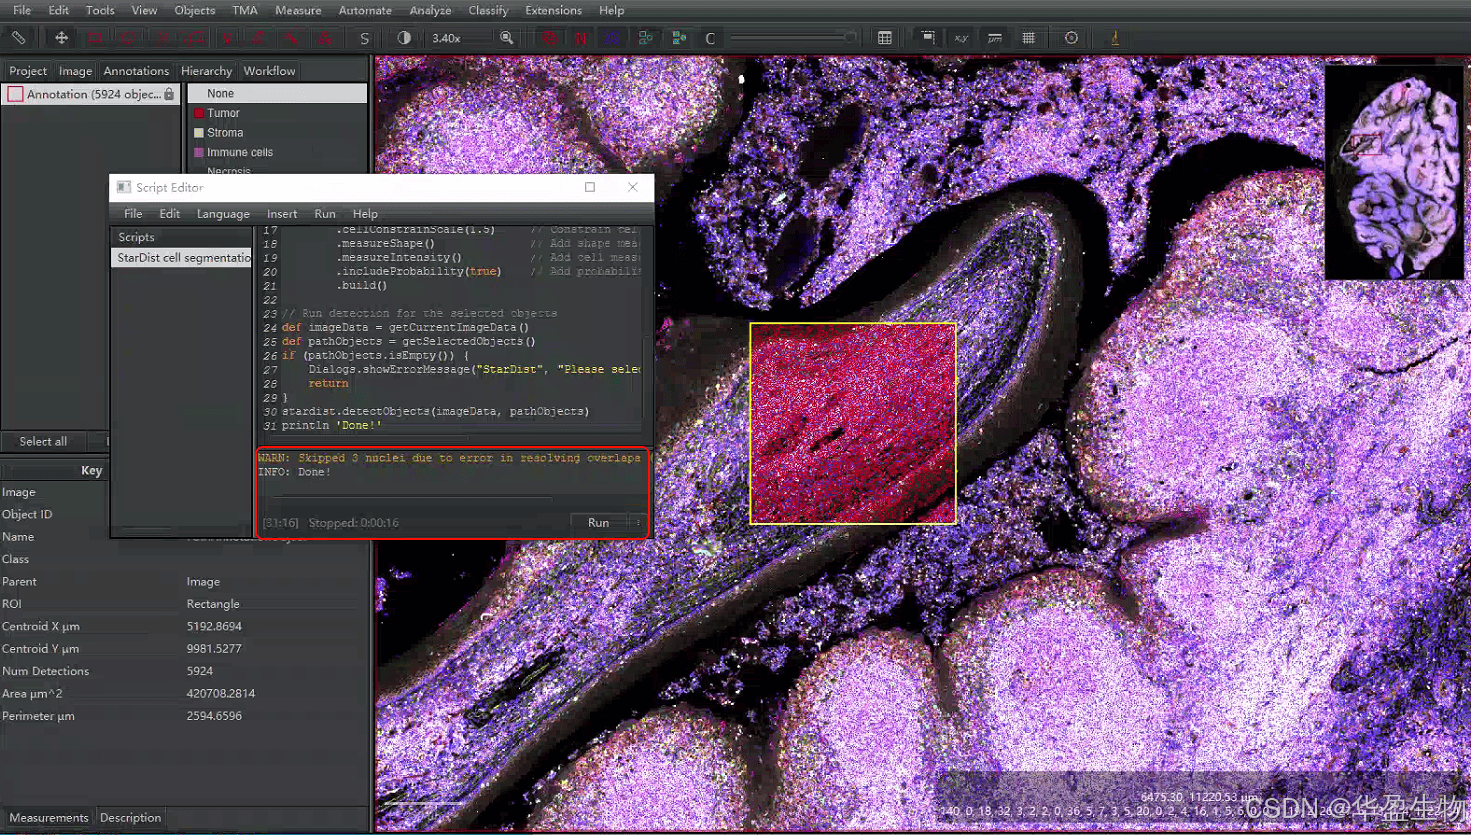Image resolution: width=1471 pixels, height=835 pixels.
Task: Select the Rectangle annotation tool
Action: click(x=95, y=38)
